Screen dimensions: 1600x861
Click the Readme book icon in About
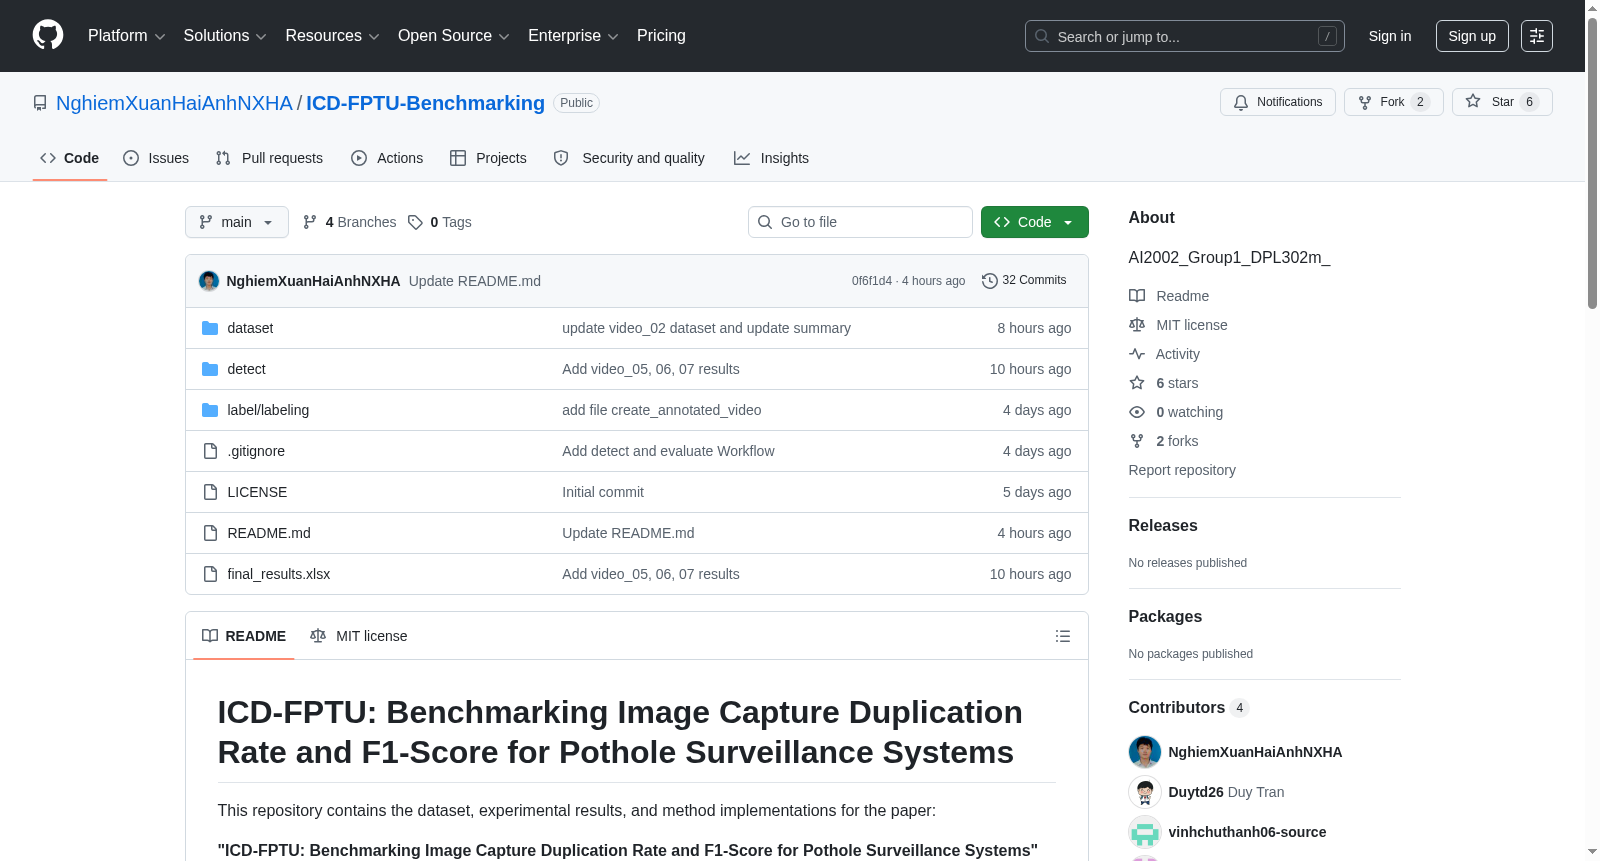tap(1137, 296)
